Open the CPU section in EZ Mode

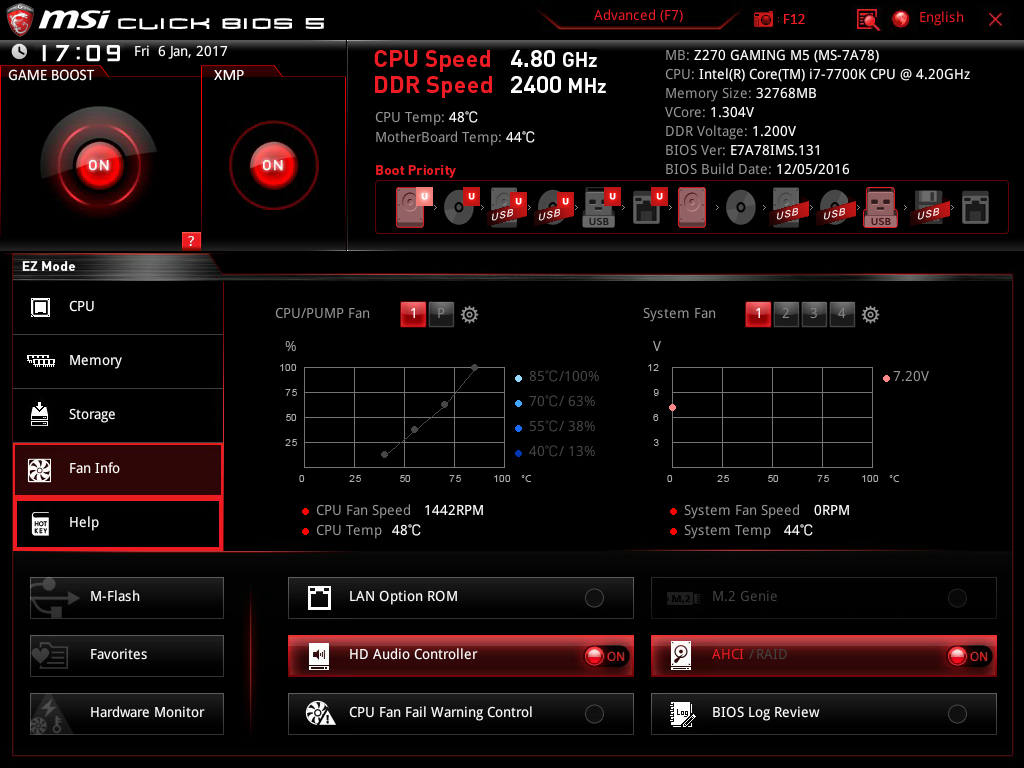click(x=118, y=307)
